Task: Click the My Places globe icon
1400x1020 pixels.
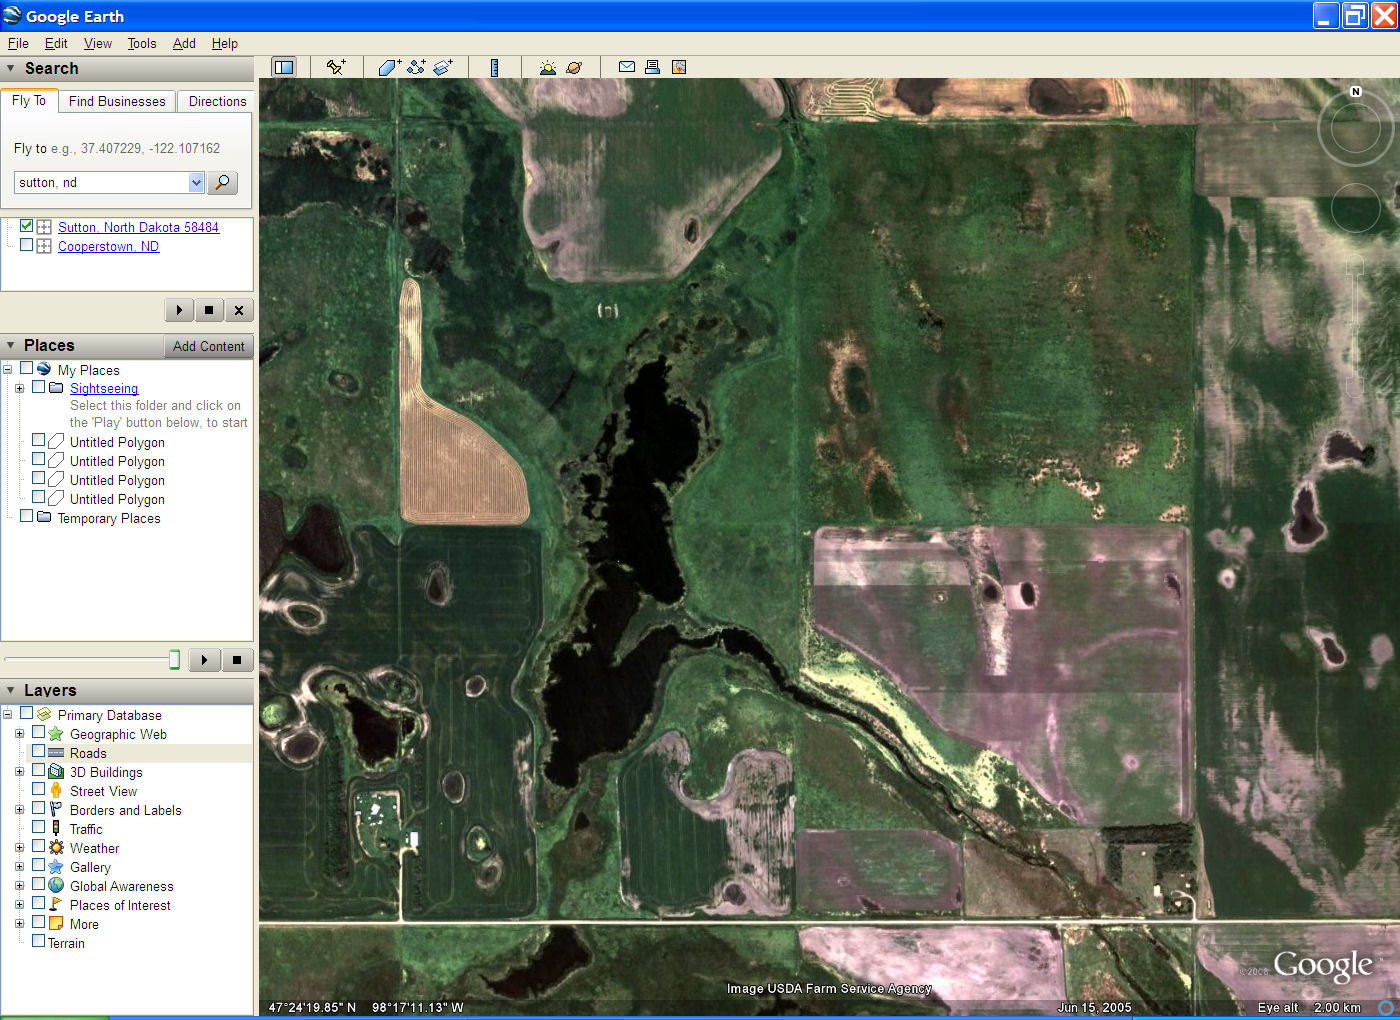Action: pyautogui.click(x=44, y=369)
